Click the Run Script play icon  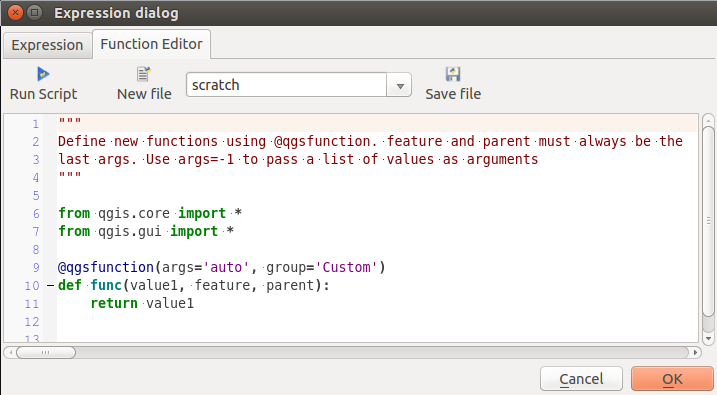[43, 74]
